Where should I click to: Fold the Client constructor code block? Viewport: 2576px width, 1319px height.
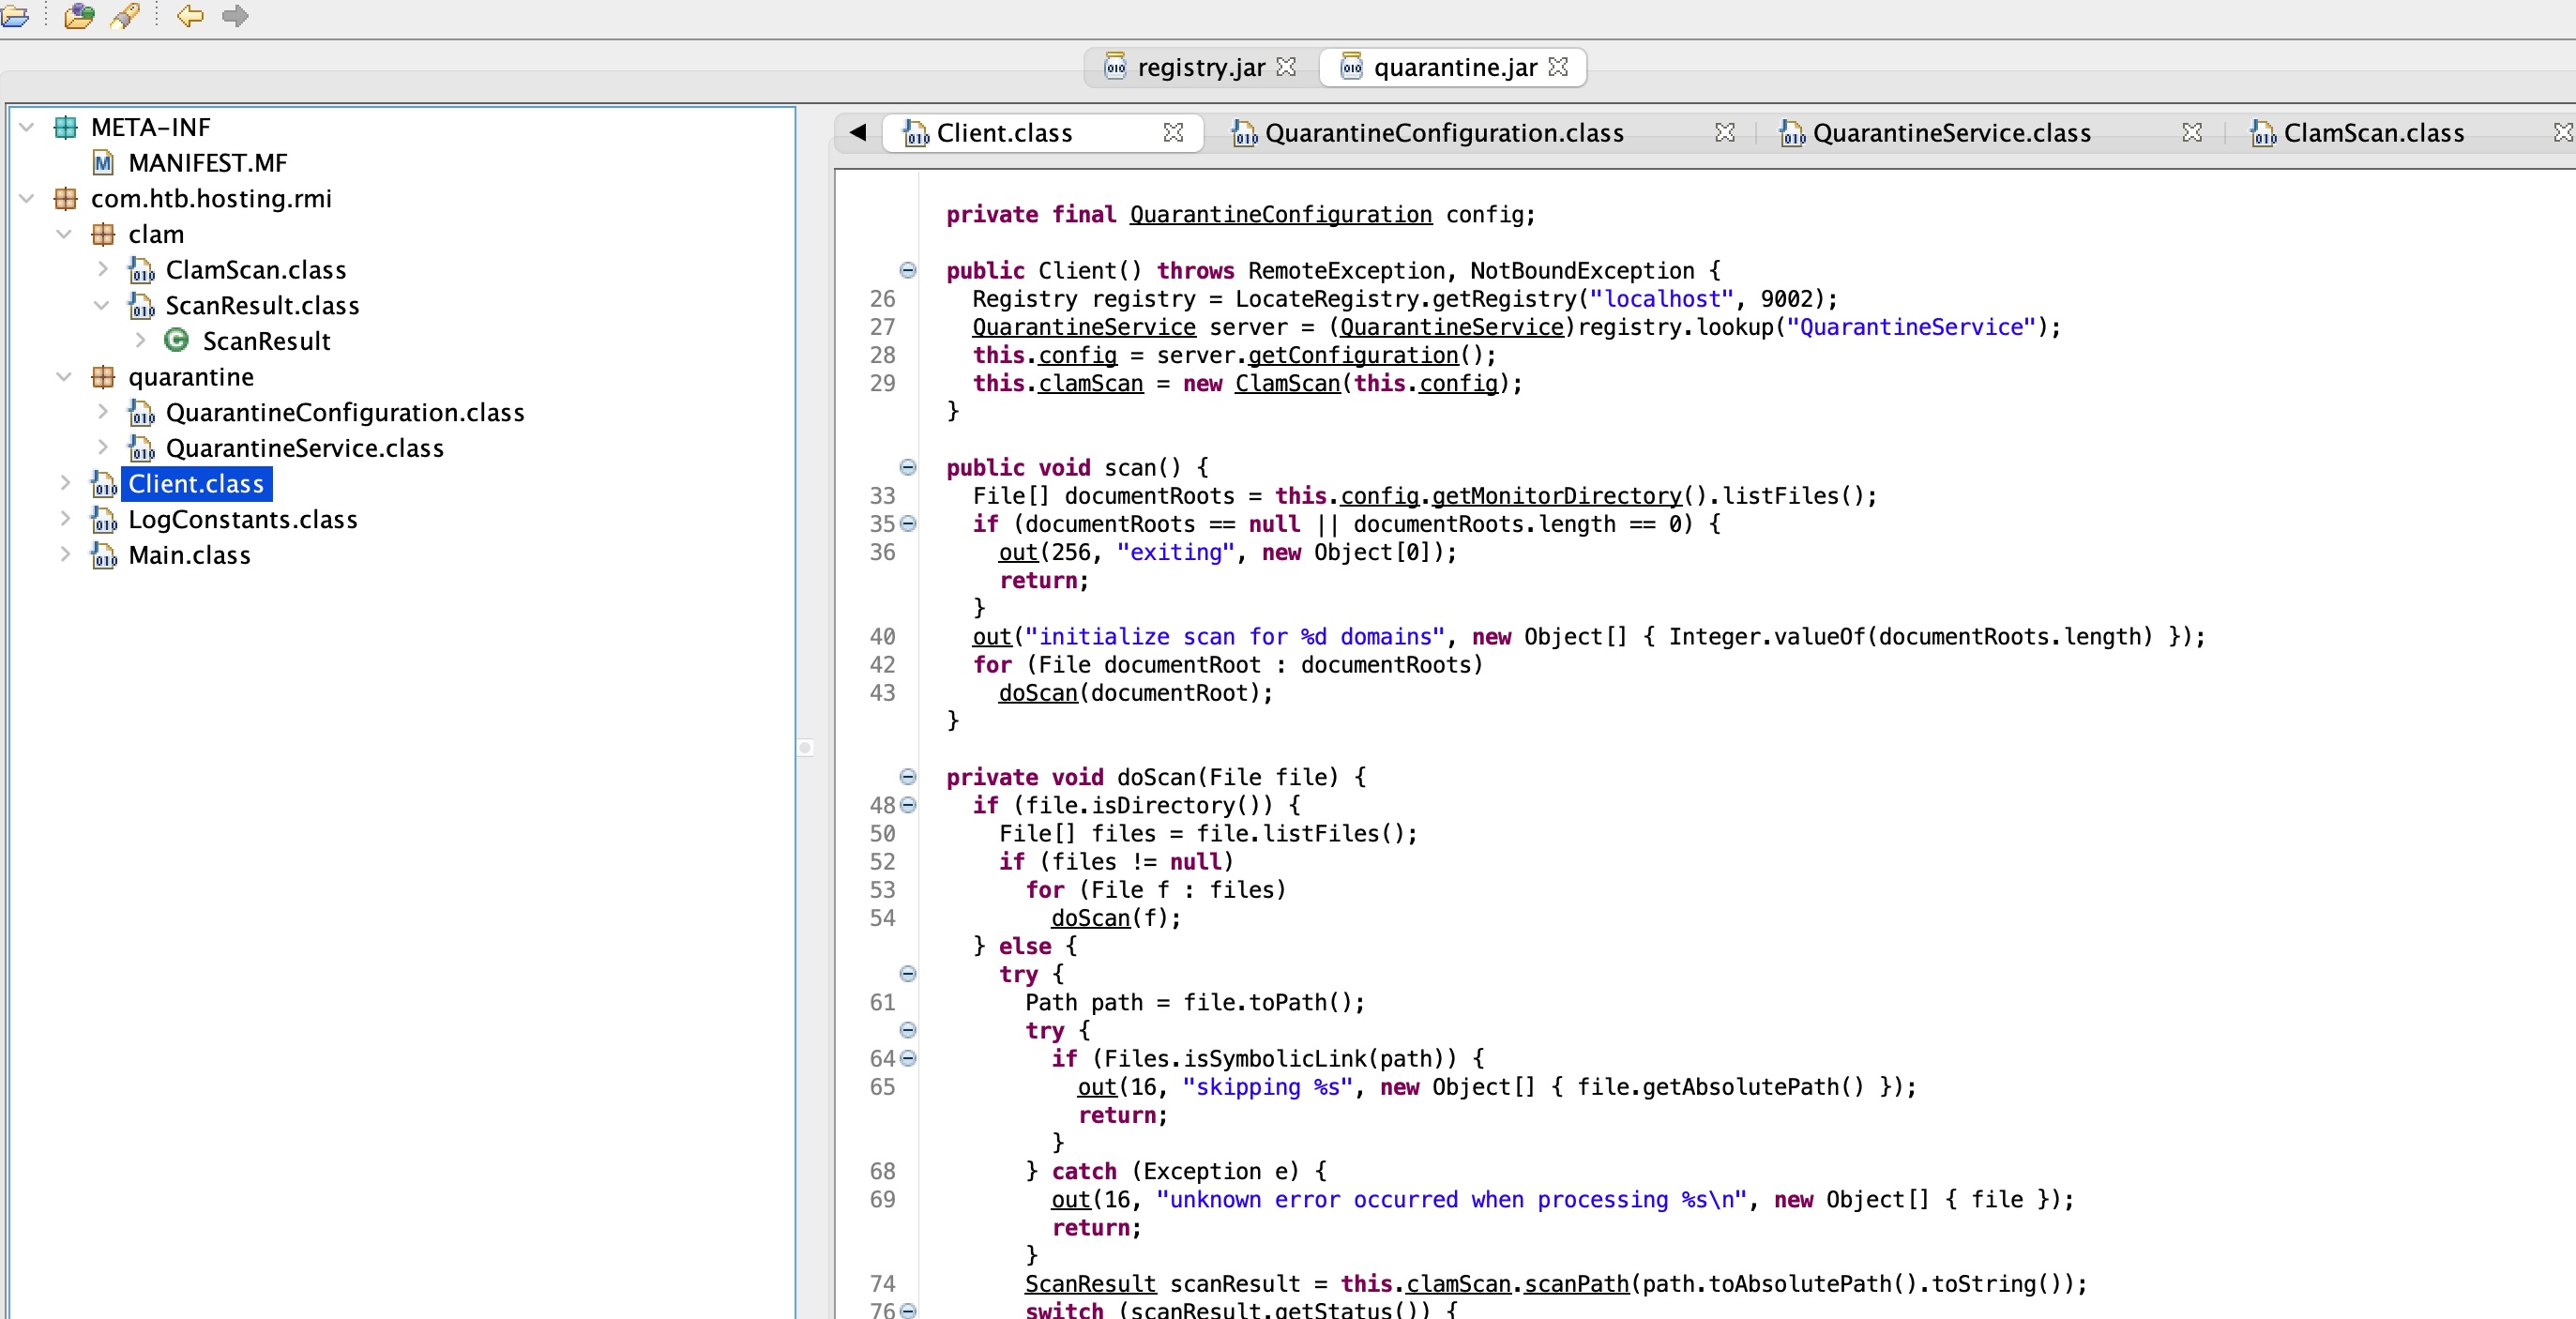(x=907, y=271)
